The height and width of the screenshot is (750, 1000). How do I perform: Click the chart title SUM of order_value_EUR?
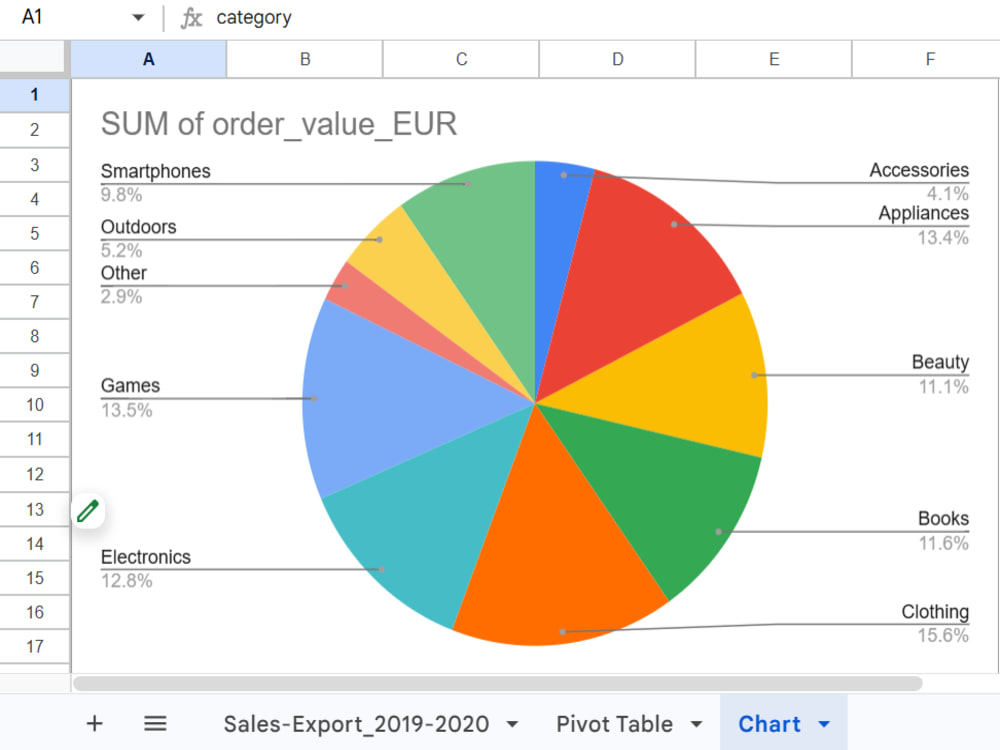[279, 124]
